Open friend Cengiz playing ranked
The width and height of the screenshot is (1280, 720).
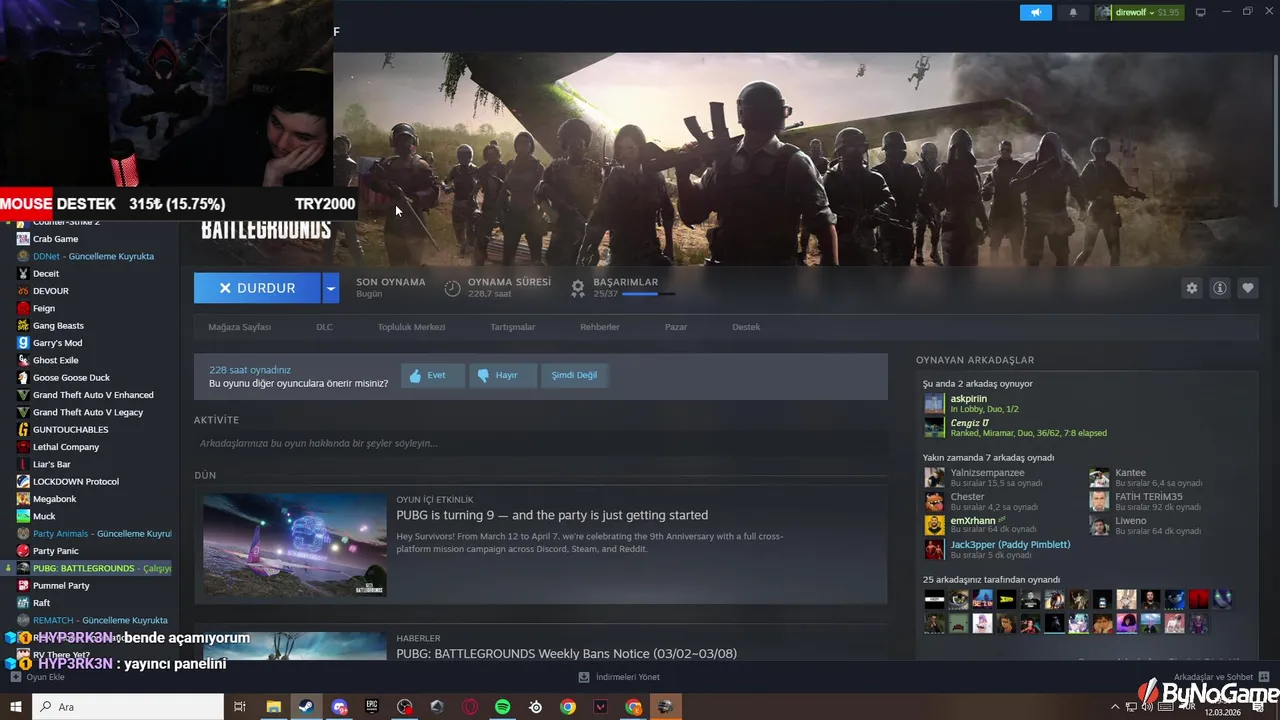pyautogui.click(x=970, y=422)
